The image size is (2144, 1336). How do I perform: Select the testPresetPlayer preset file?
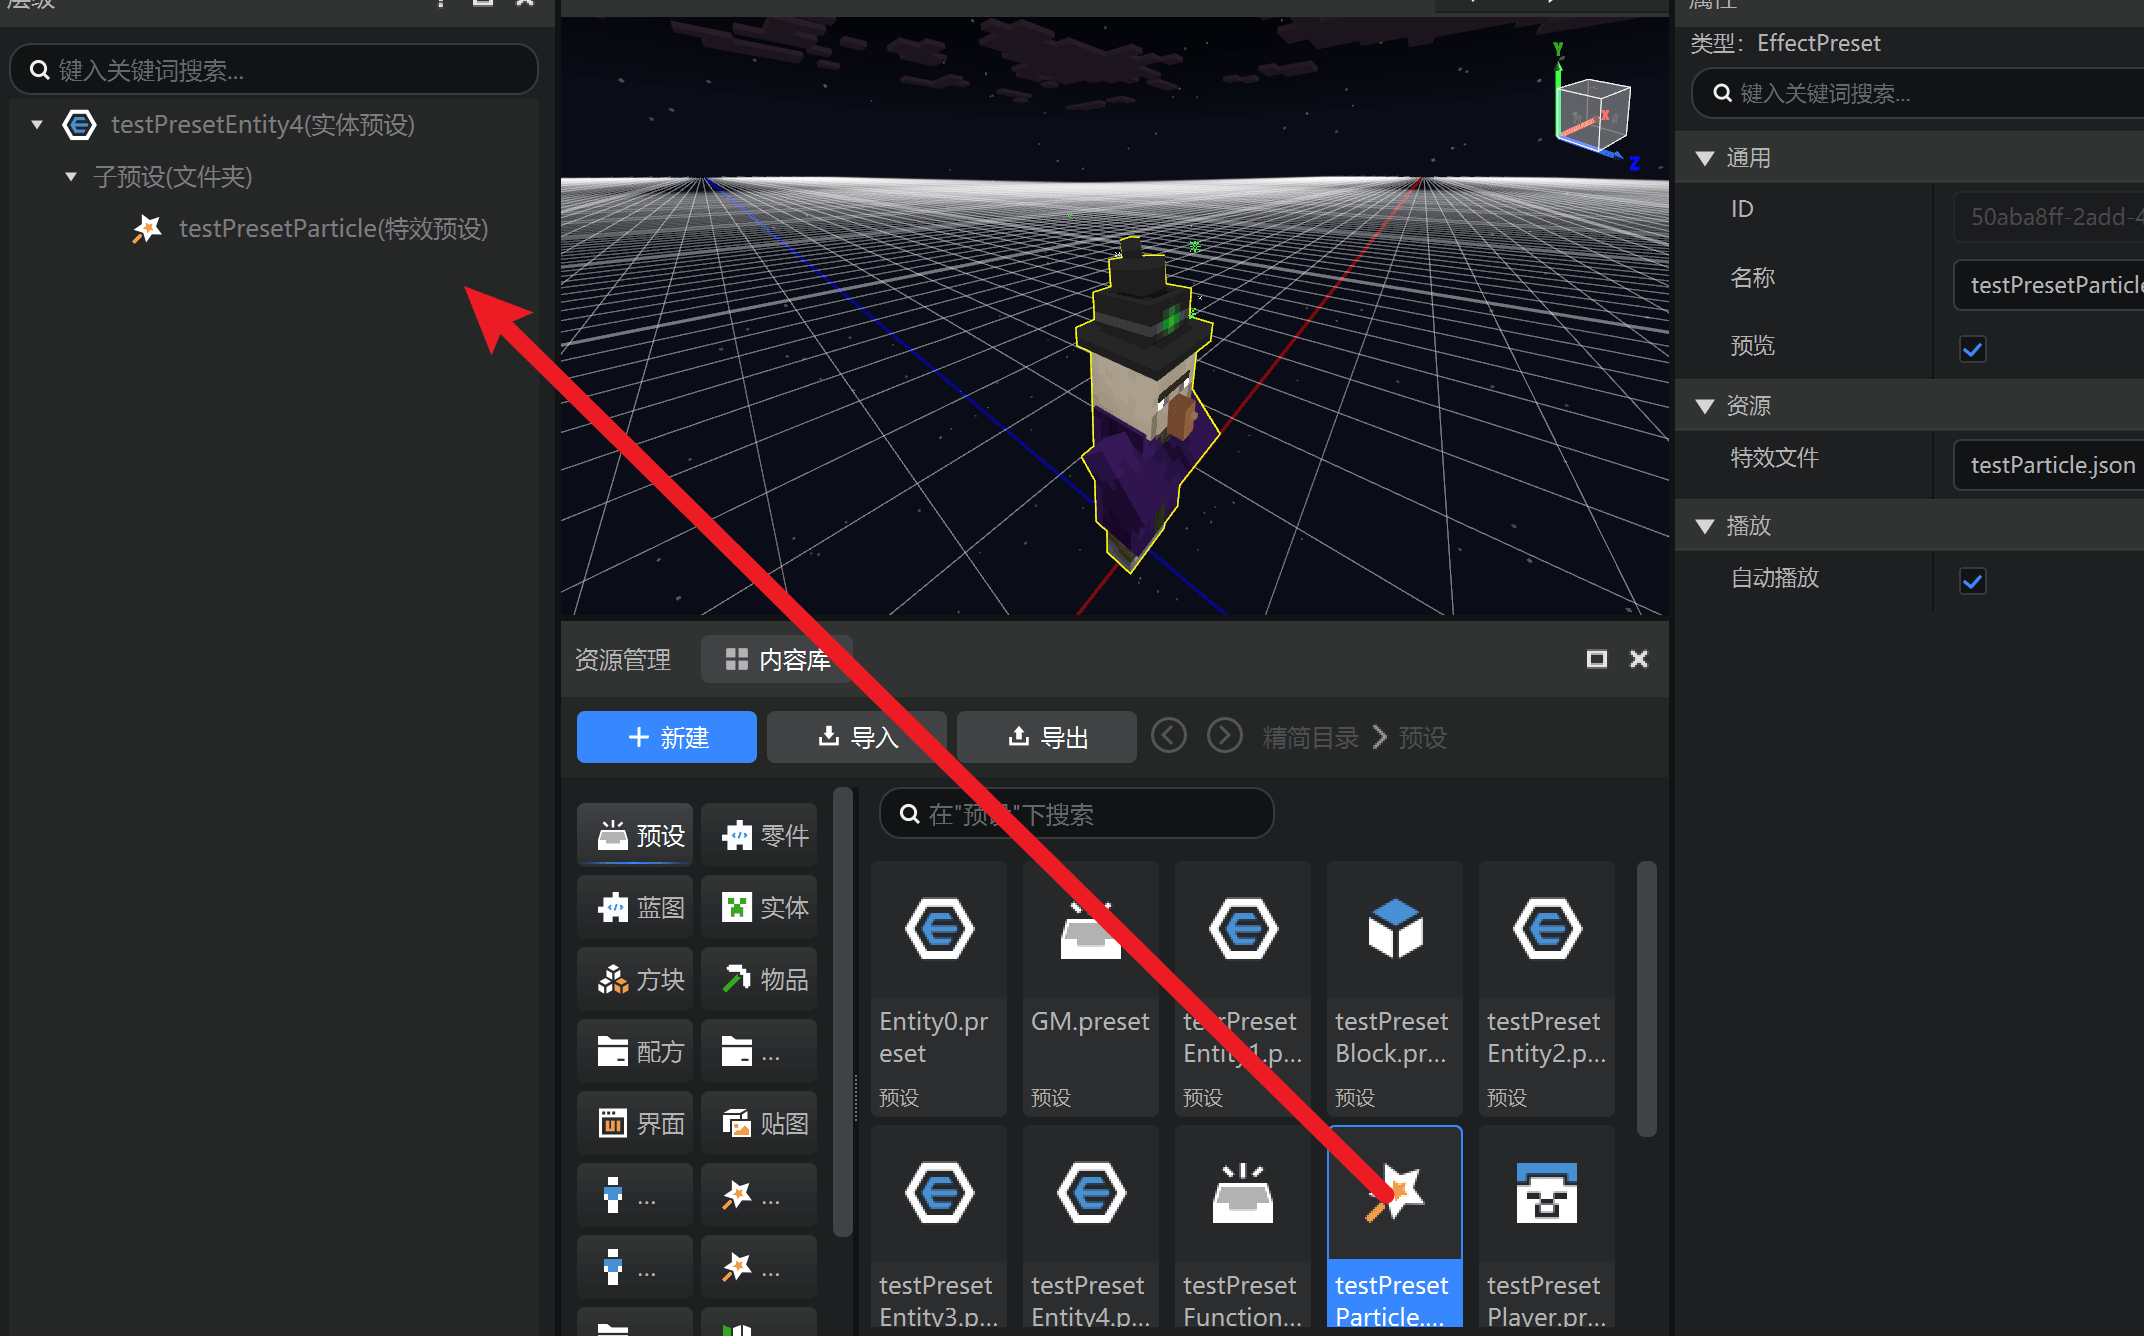[1547, 1228]
